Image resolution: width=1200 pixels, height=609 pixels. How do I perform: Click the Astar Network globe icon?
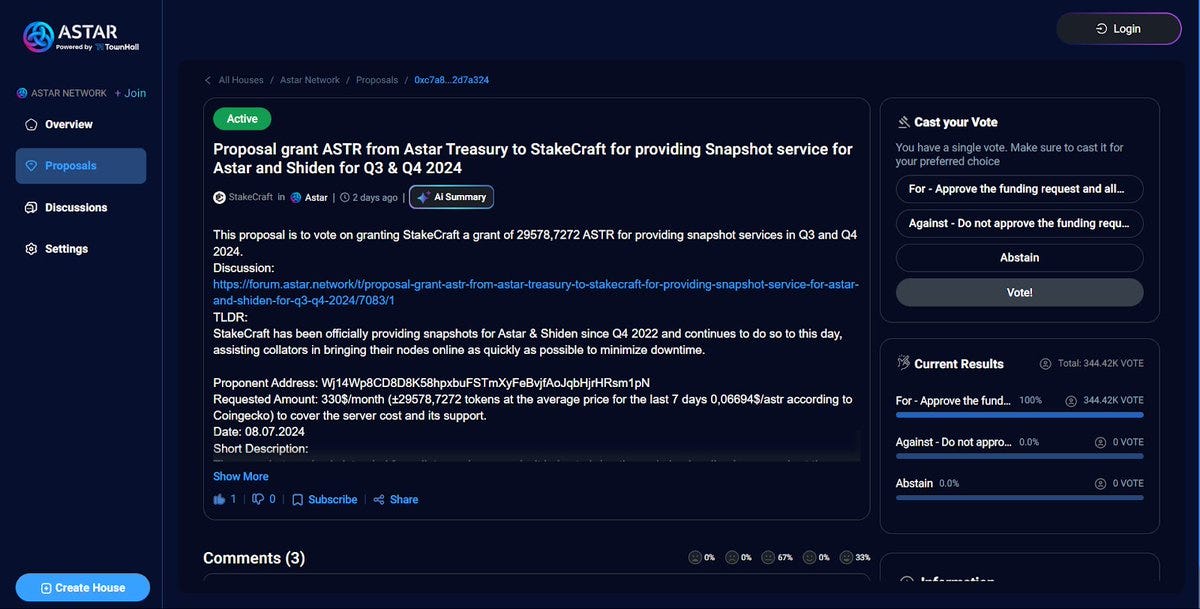click(x=22, y=93)
